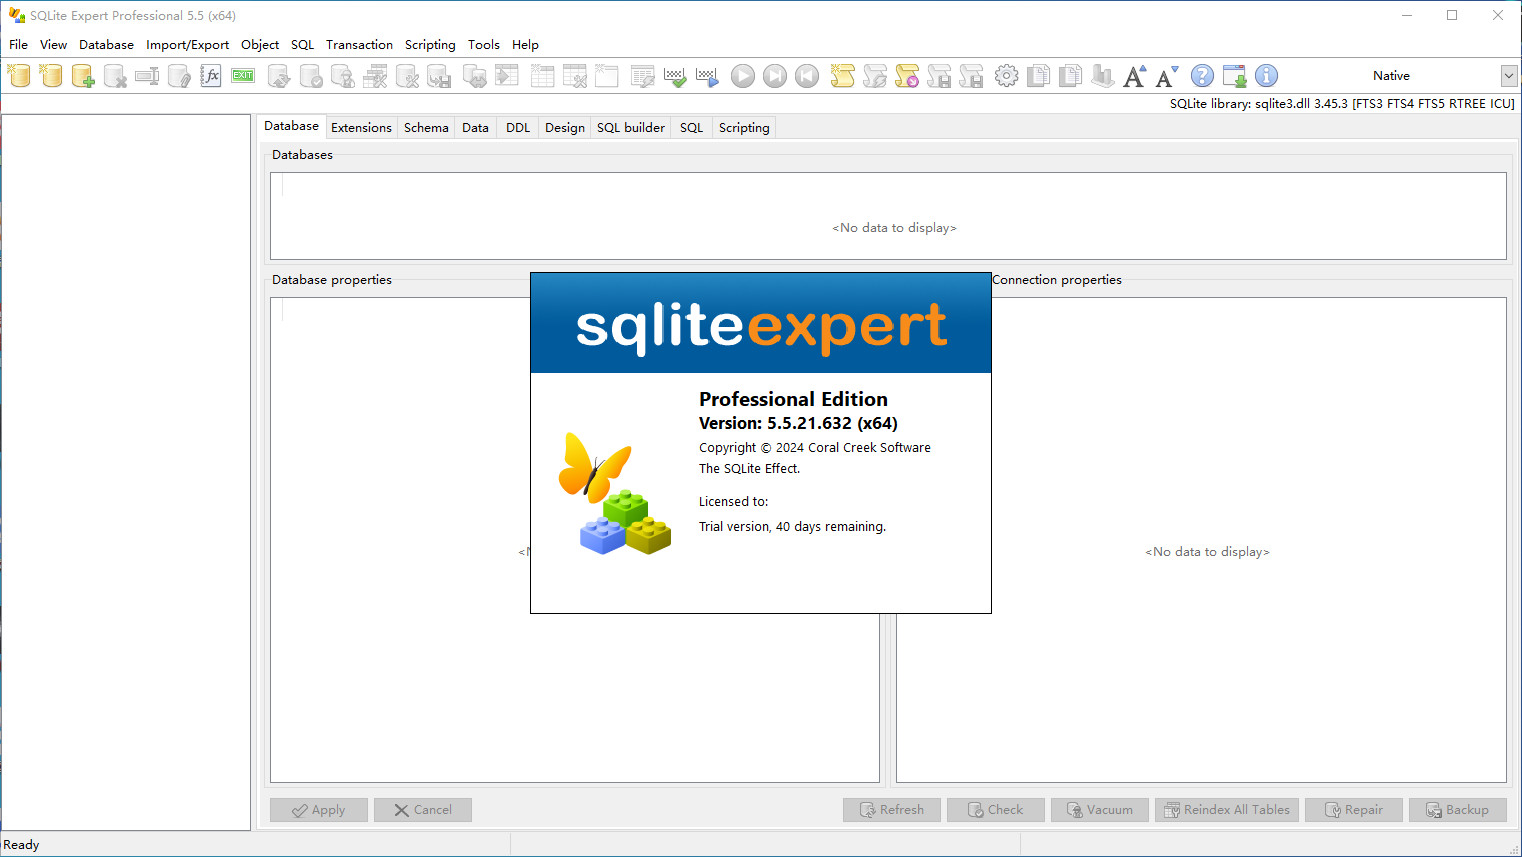Screen dimensions: 1522x857
Task: Switch to the Data tab
Action: pyautogui.click(x=475, y=128)
